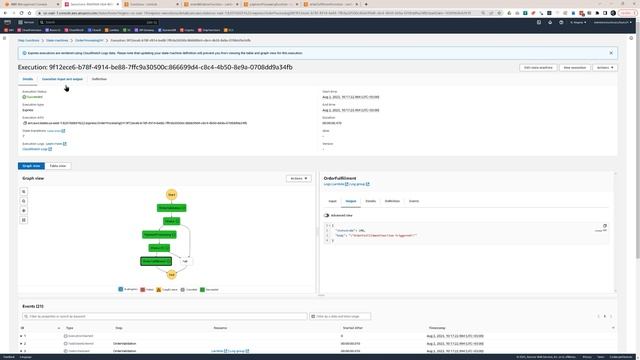
Task: Bookmark this page star icon
Action: coord(499,13)
